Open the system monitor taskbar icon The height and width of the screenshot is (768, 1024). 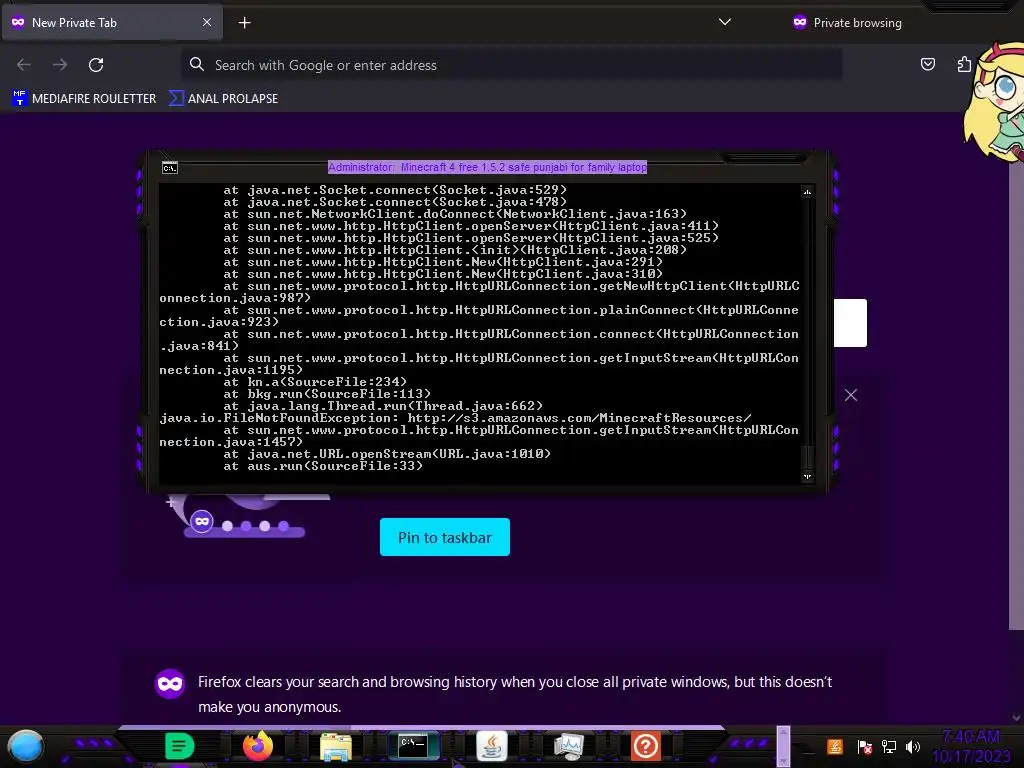click(569, 746)
